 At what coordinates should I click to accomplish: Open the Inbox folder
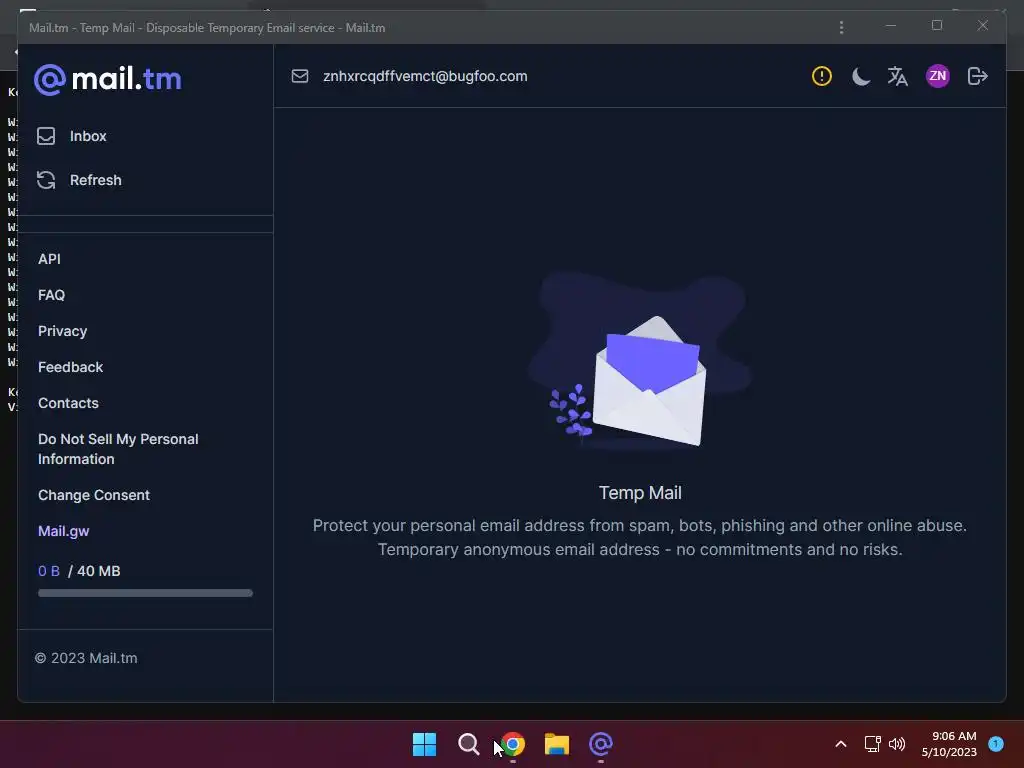click(x=72, y=136)
